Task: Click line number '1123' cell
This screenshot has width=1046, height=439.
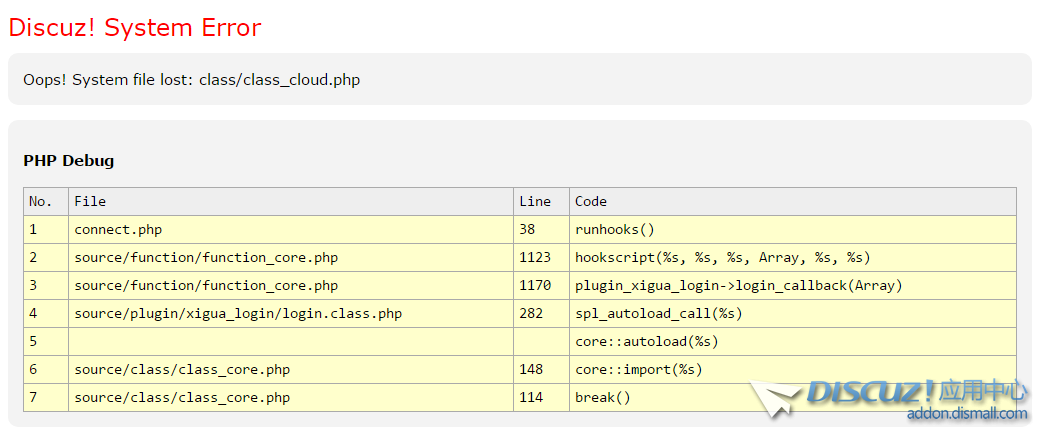Action: 541,258
